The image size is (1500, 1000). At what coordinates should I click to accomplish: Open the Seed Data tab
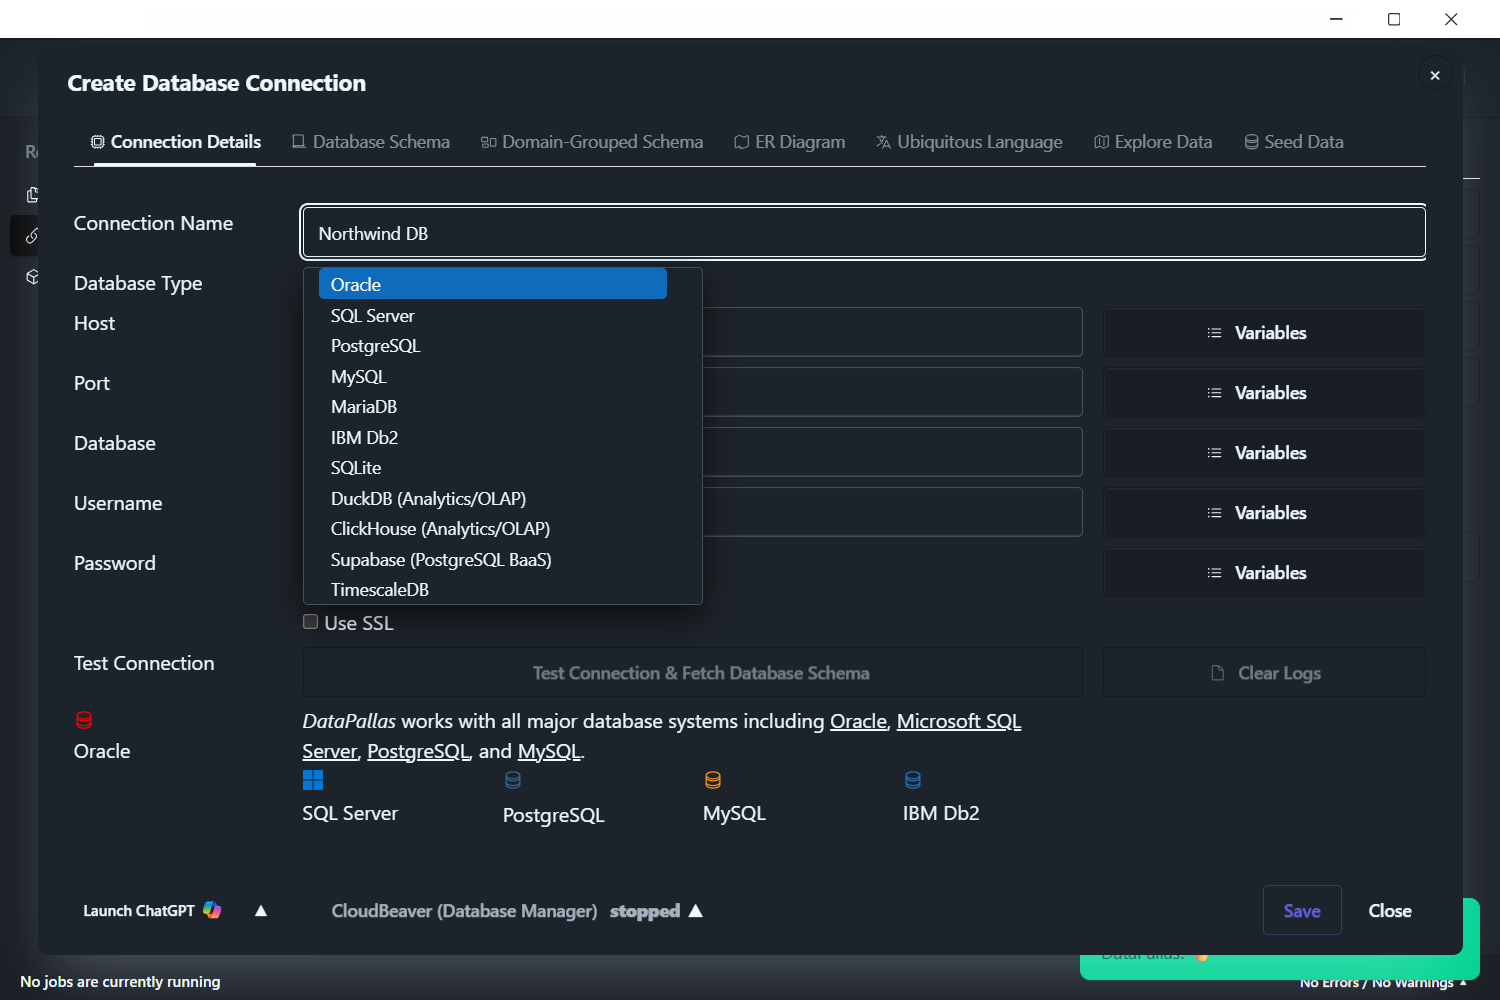[x=1294, y=142]
